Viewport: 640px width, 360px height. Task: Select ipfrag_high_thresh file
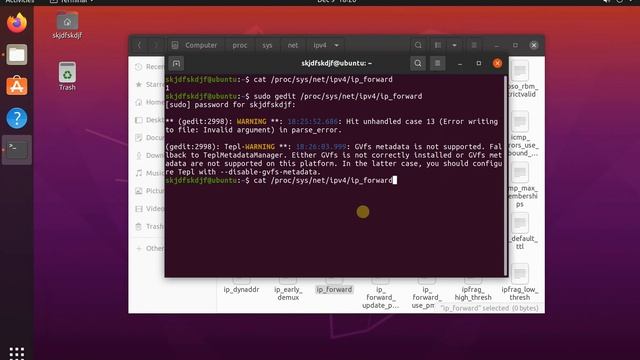pos(473,293)
